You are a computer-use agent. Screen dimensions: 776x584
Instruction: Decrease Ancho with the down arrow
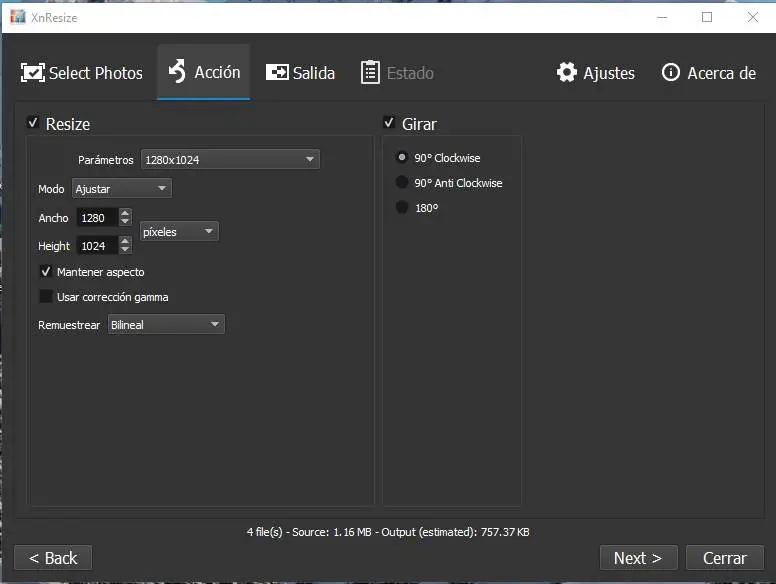coord(125,222)
